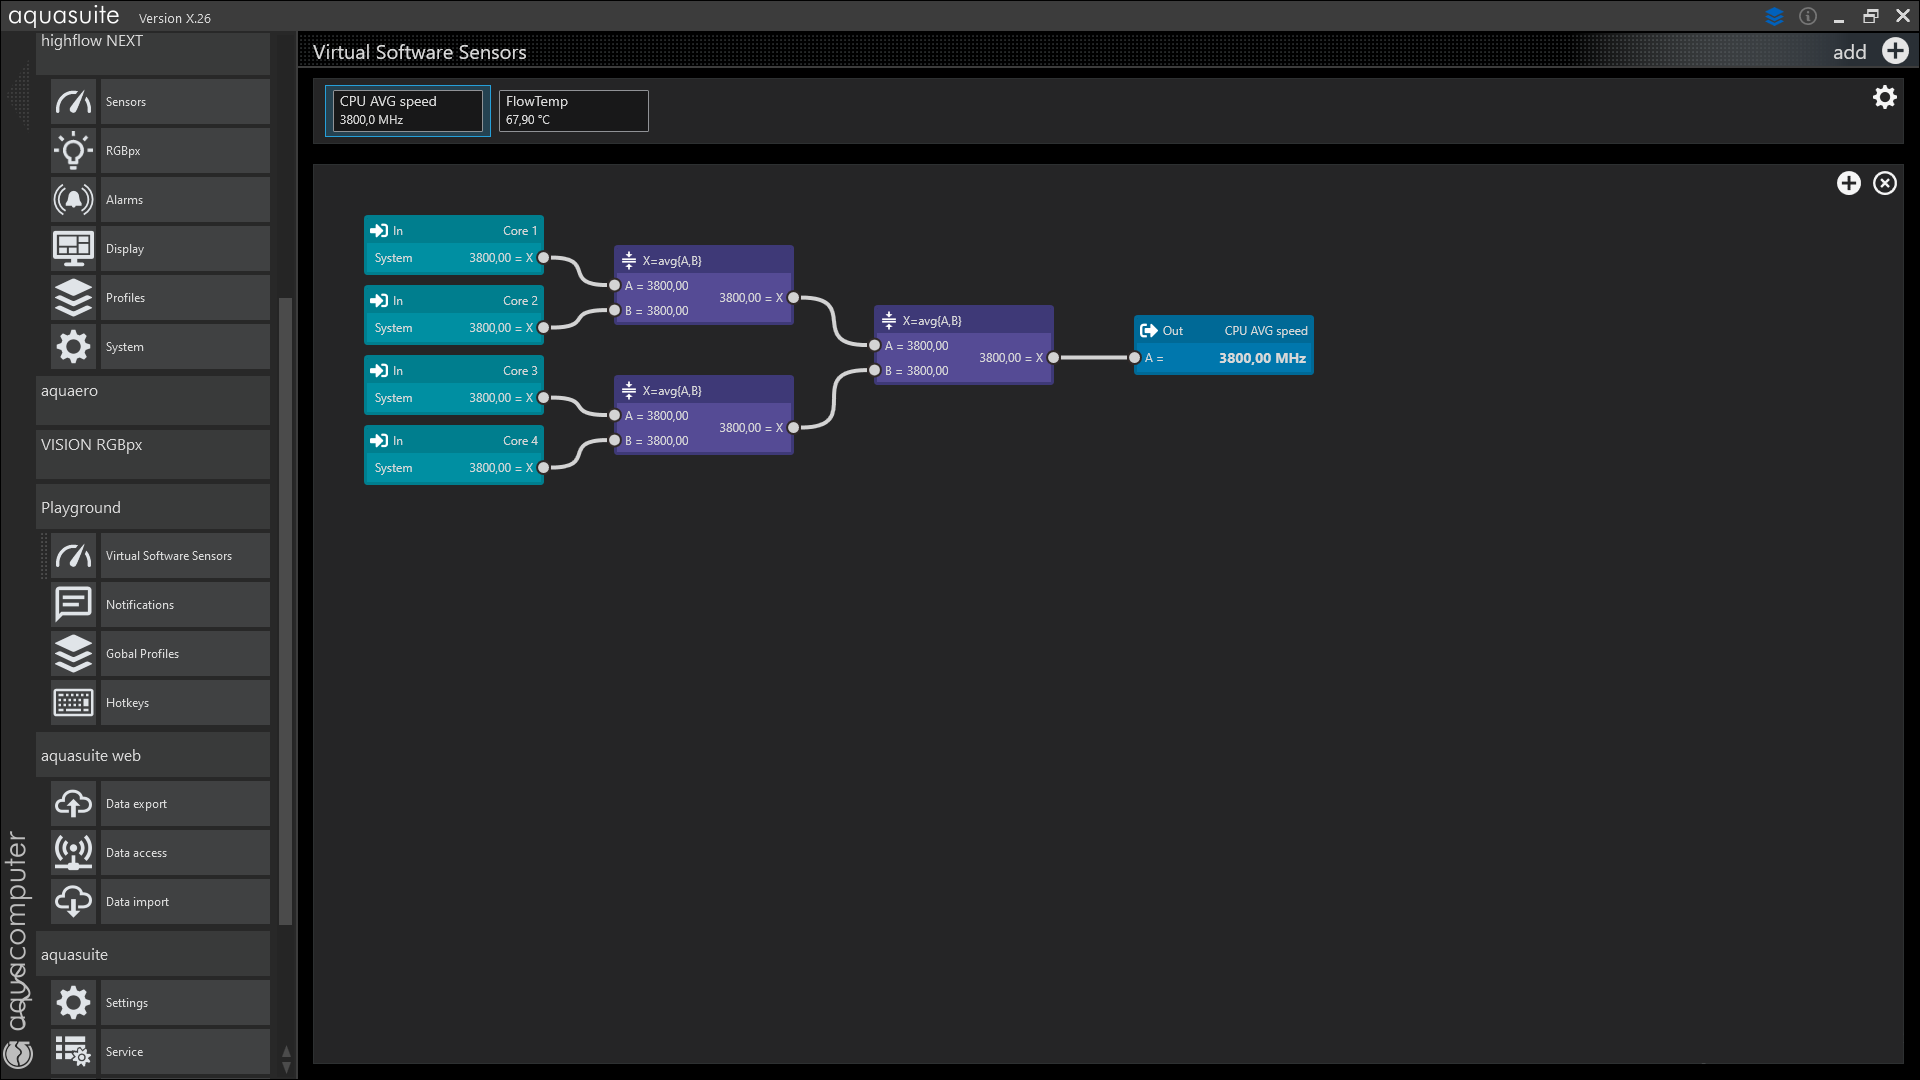Click the Virtual Software Sensors gauge icon
Screen dimensions: 1920x1080
73,556
